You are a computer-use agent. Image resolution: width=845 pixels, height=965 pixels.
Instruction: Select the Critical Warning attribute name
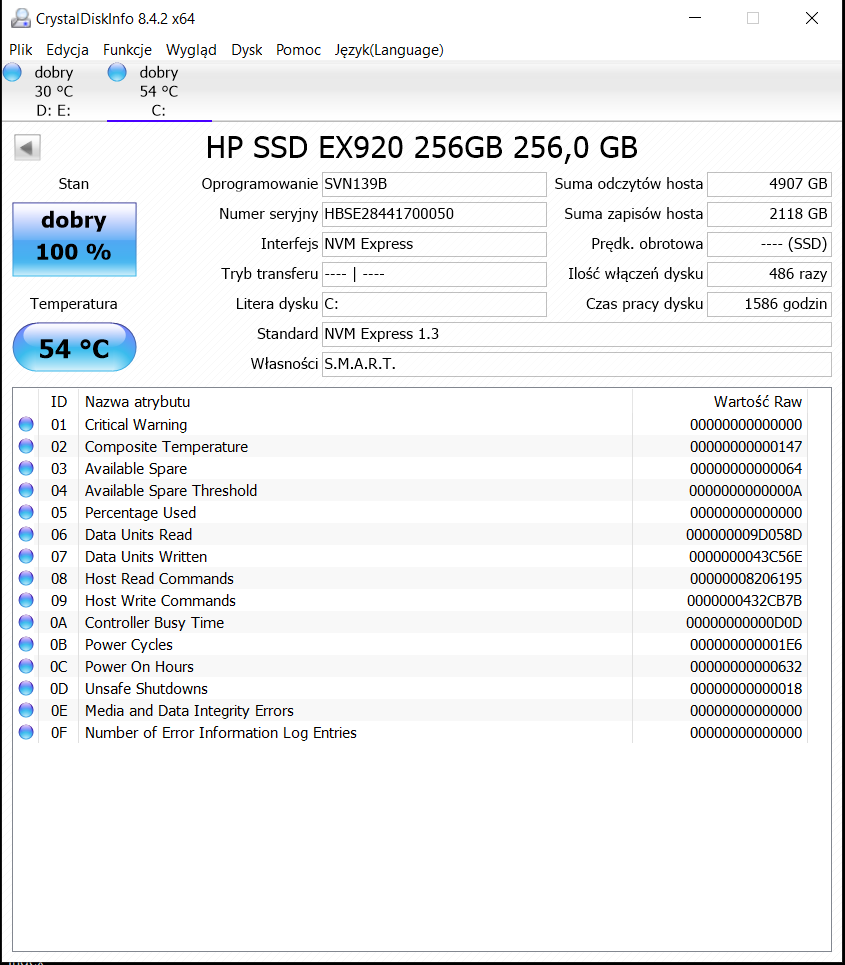tap(136, 425)
